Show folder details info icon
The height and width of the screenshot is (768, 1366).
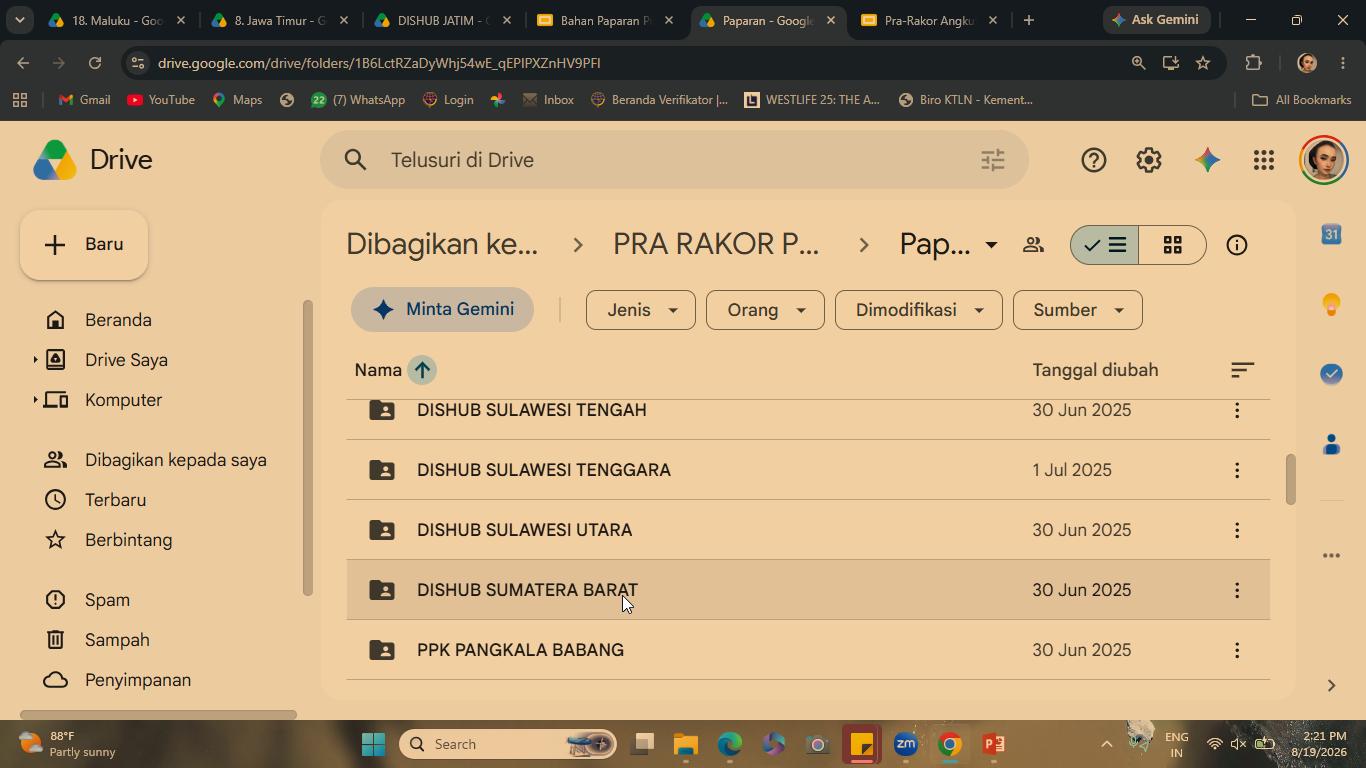click(x=1237, y=245)
